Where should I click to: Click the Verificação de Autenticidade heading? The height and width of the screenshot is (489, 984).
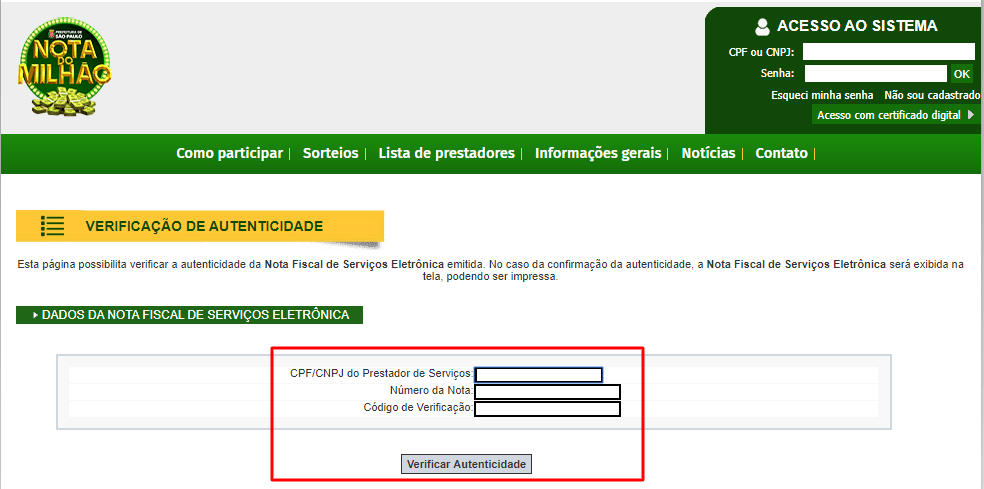click(205, 226)
